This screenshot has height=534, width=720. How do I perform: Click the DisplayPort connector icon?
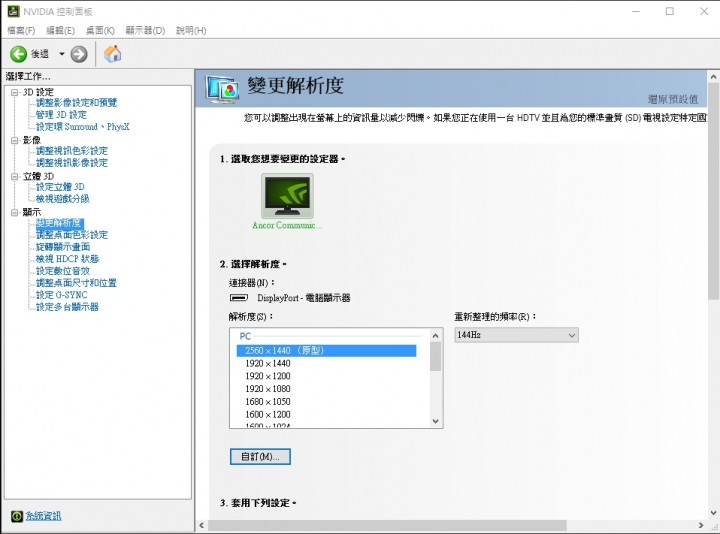coord(239,298)
